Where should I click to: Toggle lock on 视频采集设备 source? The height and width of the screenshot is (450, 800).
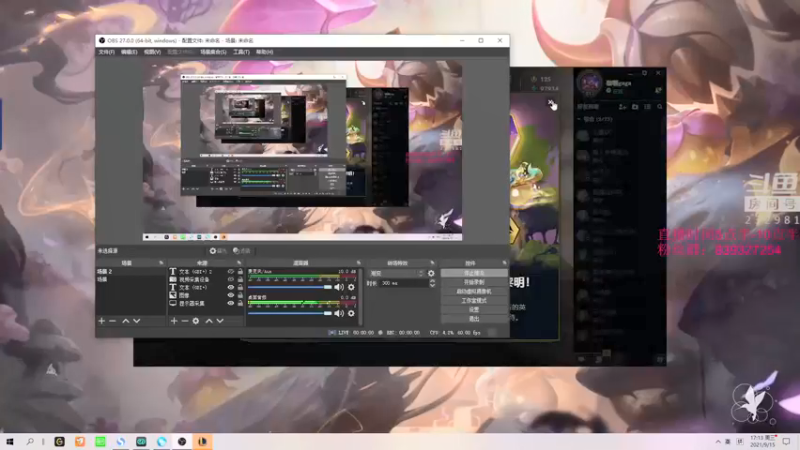240,280
